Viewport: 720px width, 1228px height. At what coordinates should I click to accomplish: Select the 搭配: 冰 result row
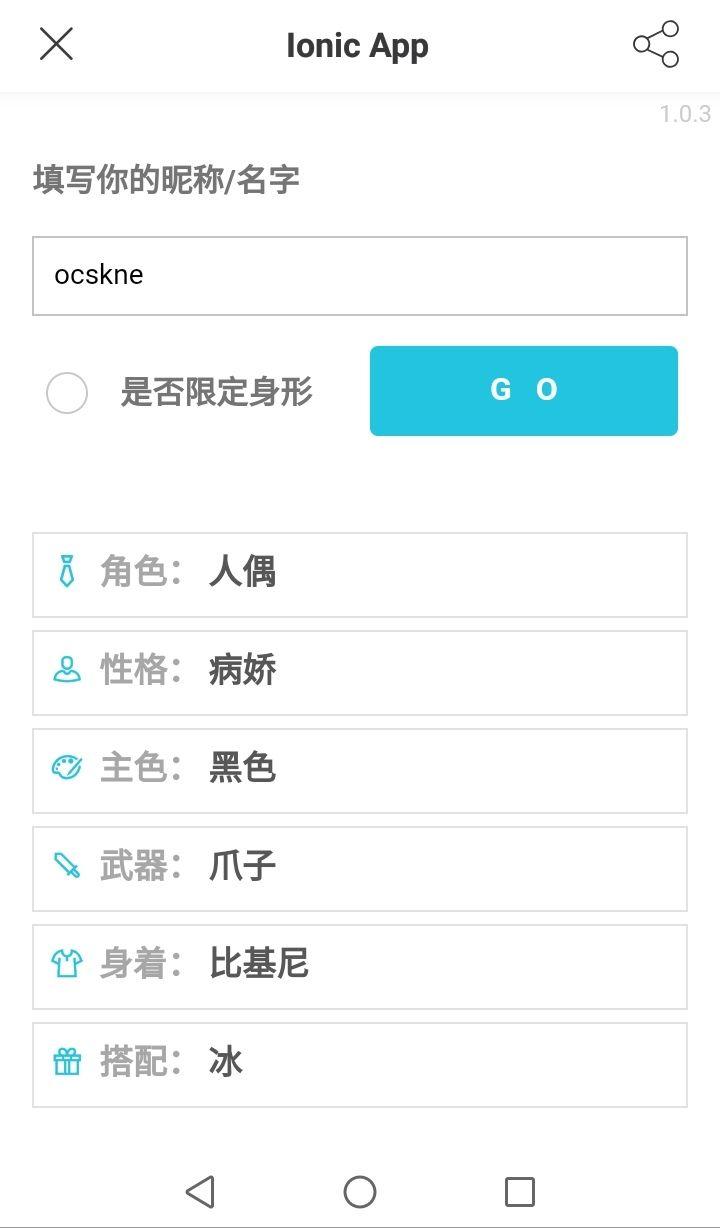(360, 1065)
